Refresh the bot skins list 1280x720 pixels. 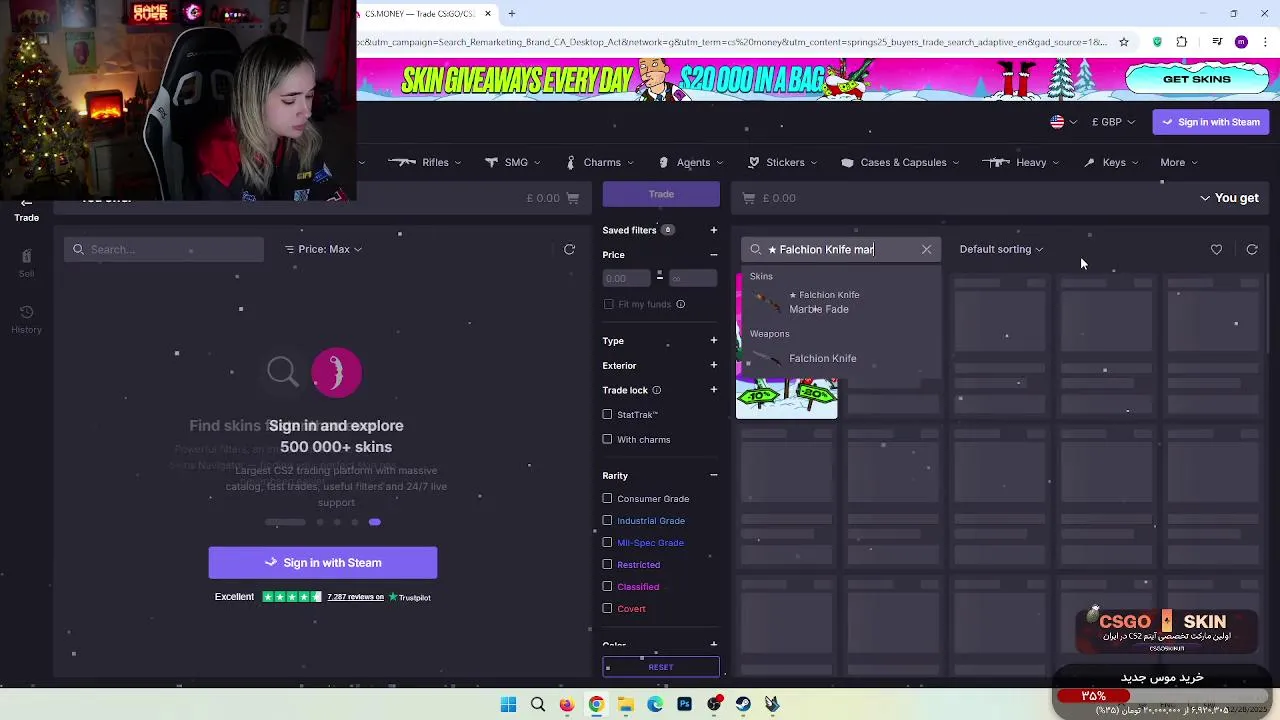click(1252, 249)
